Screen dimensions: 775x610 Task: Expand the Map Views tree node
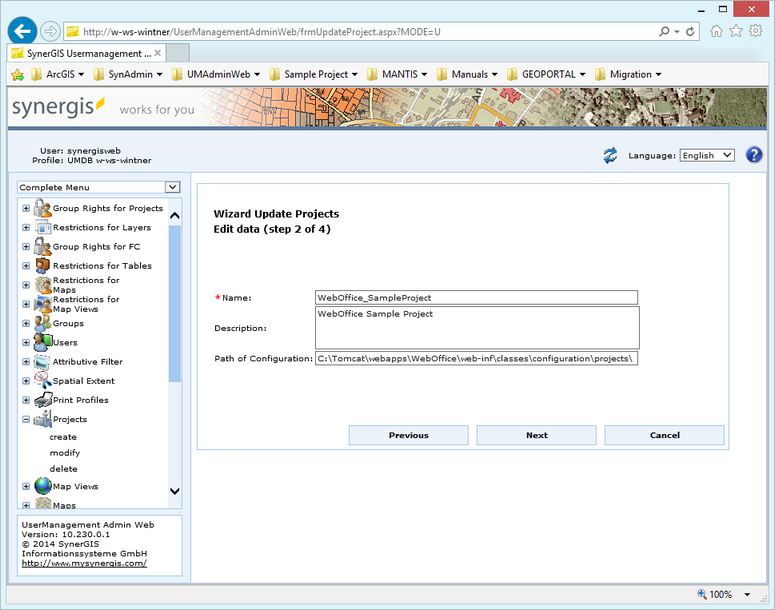click(x=26, y=486)
